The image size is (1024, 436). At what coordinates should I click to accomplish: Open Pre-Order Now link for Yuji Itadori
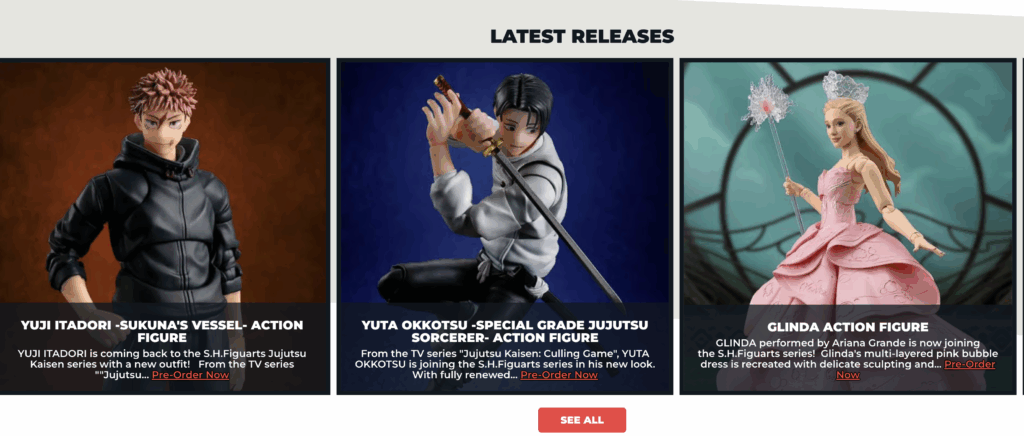(190, 375)
